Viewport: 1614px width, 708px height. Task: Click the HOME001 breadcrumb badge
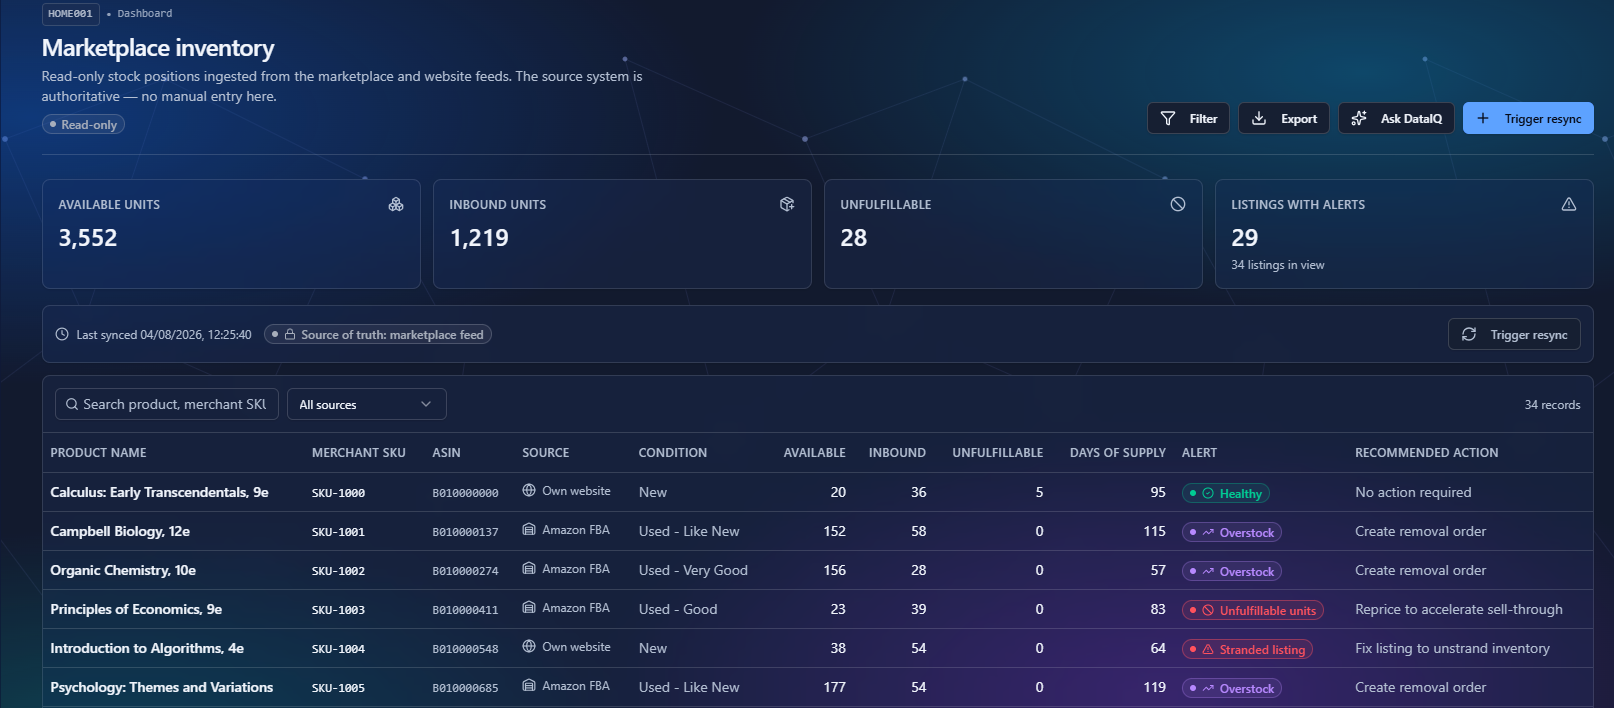[70, 13]
